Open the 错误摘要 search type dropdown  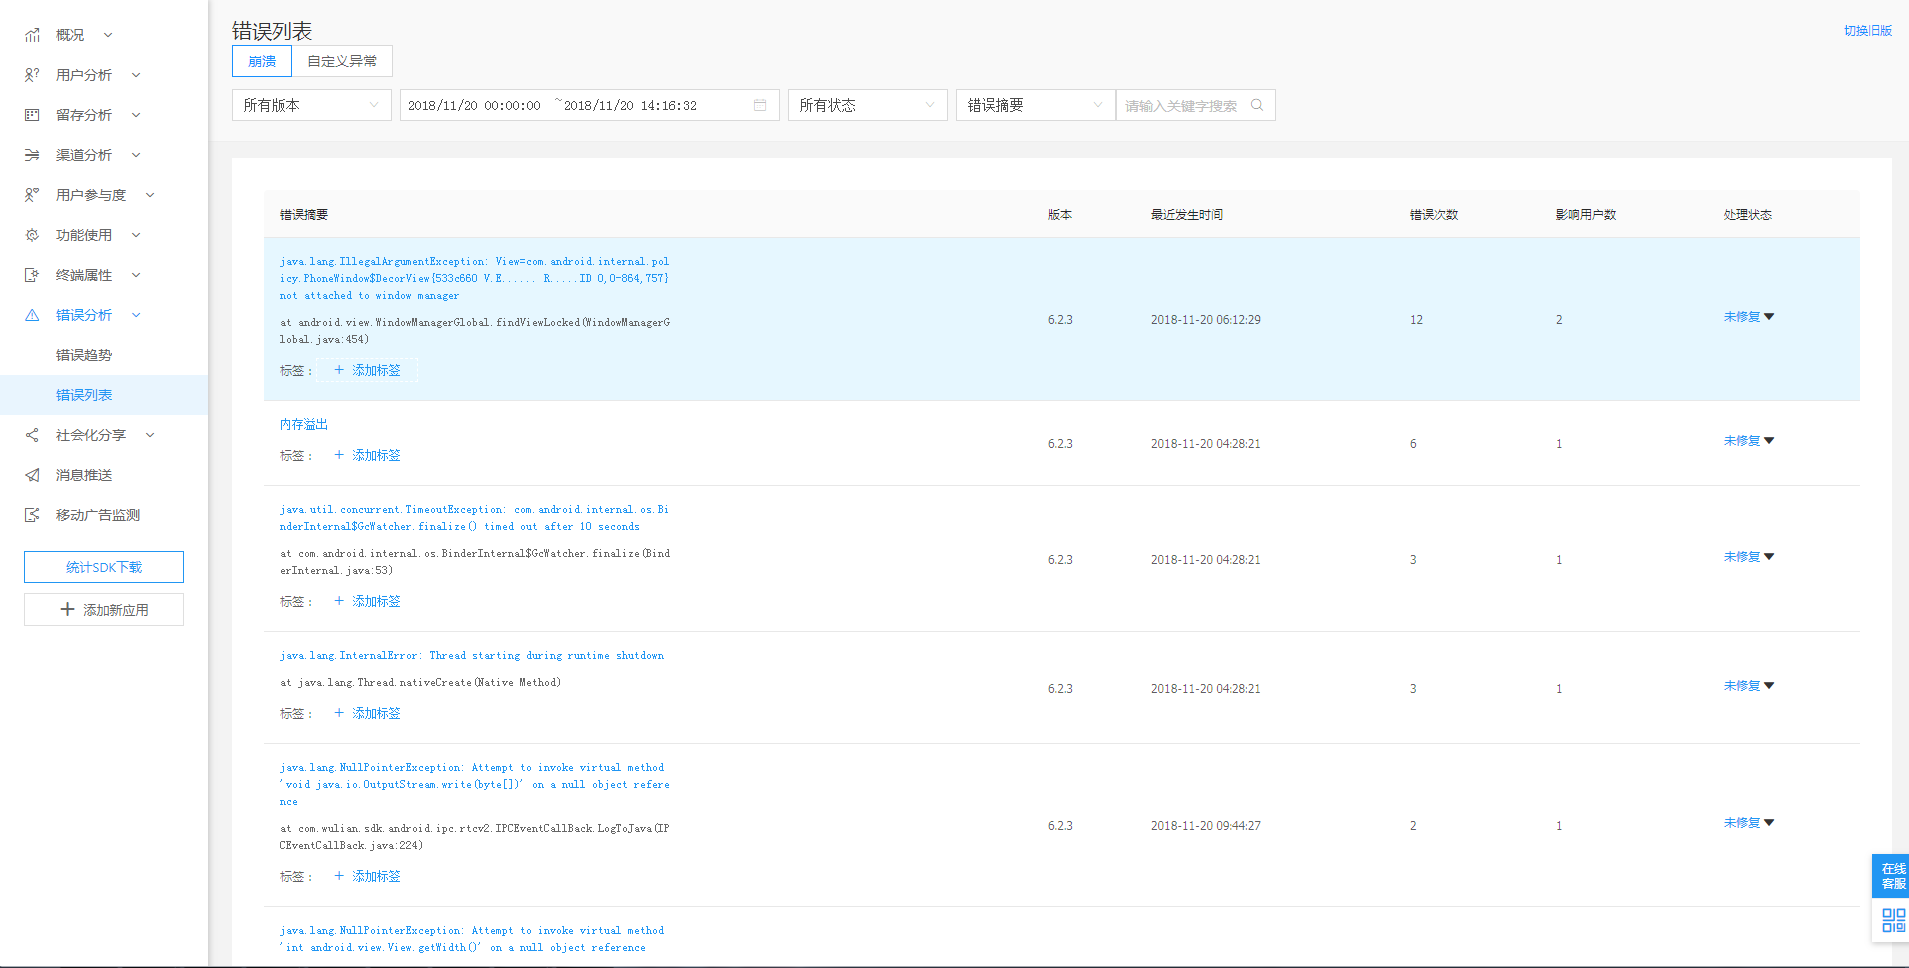click(x=1036, y=105)
